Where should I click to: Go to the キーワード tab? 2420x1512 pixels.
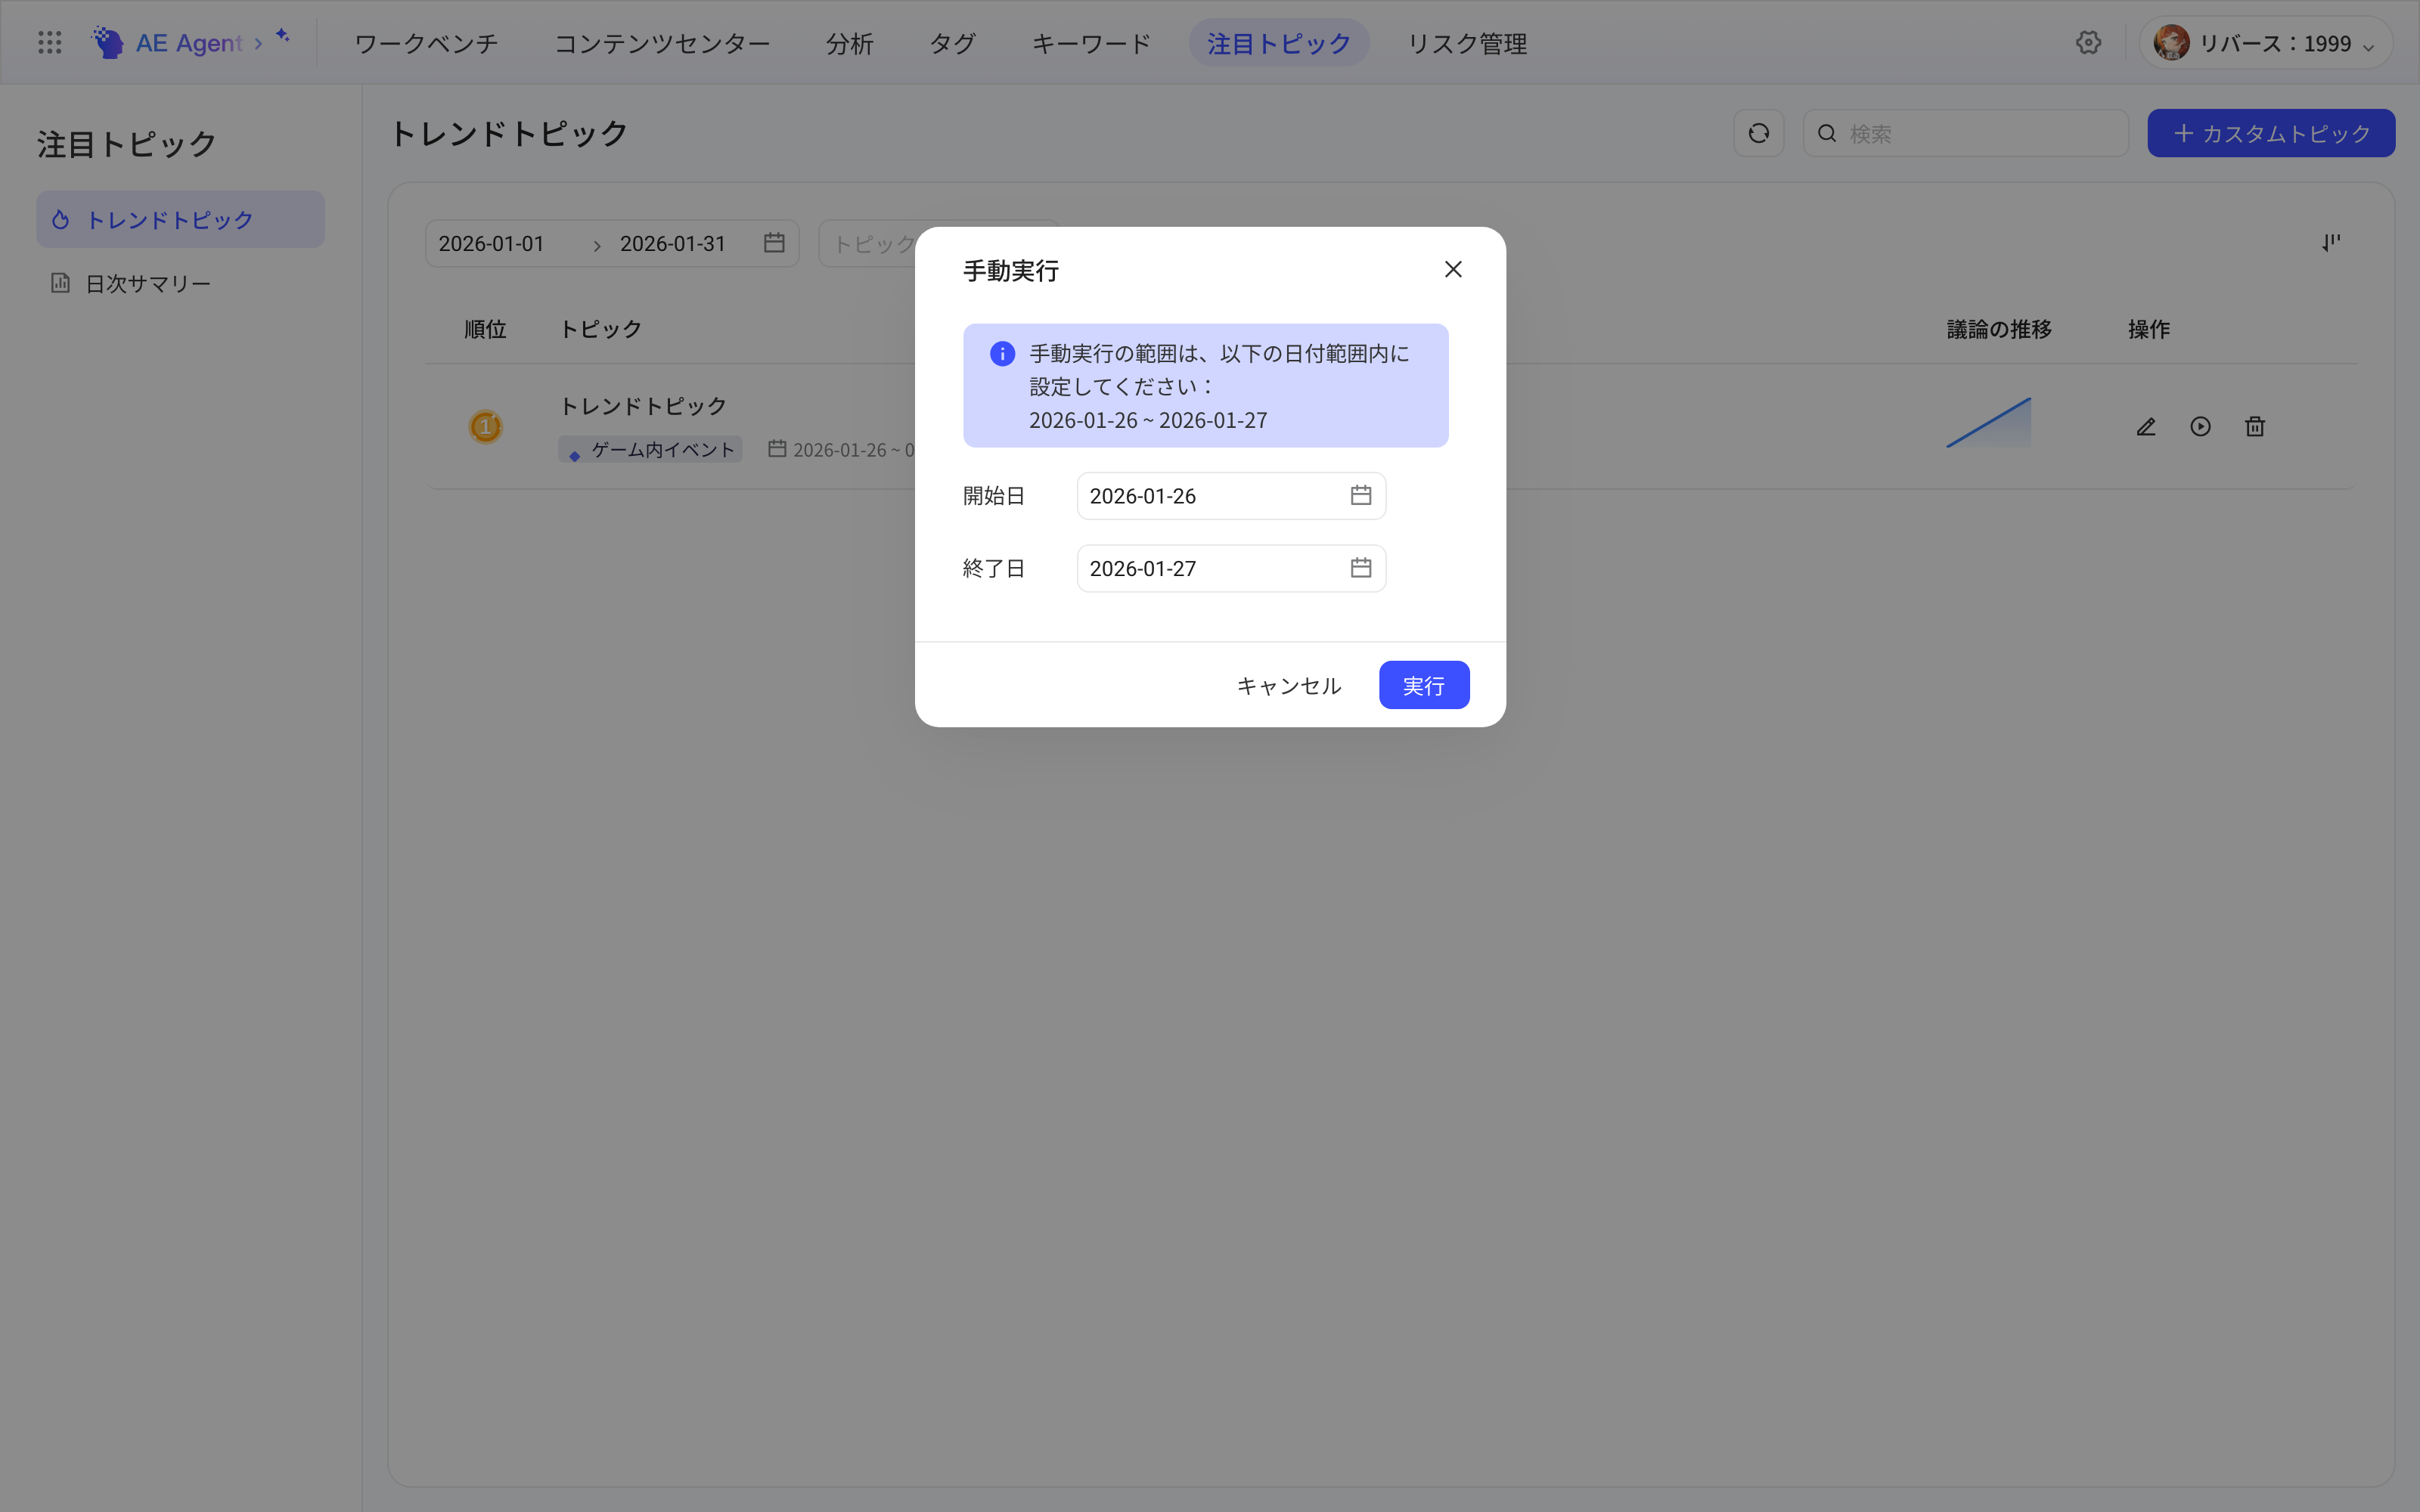1091,43
